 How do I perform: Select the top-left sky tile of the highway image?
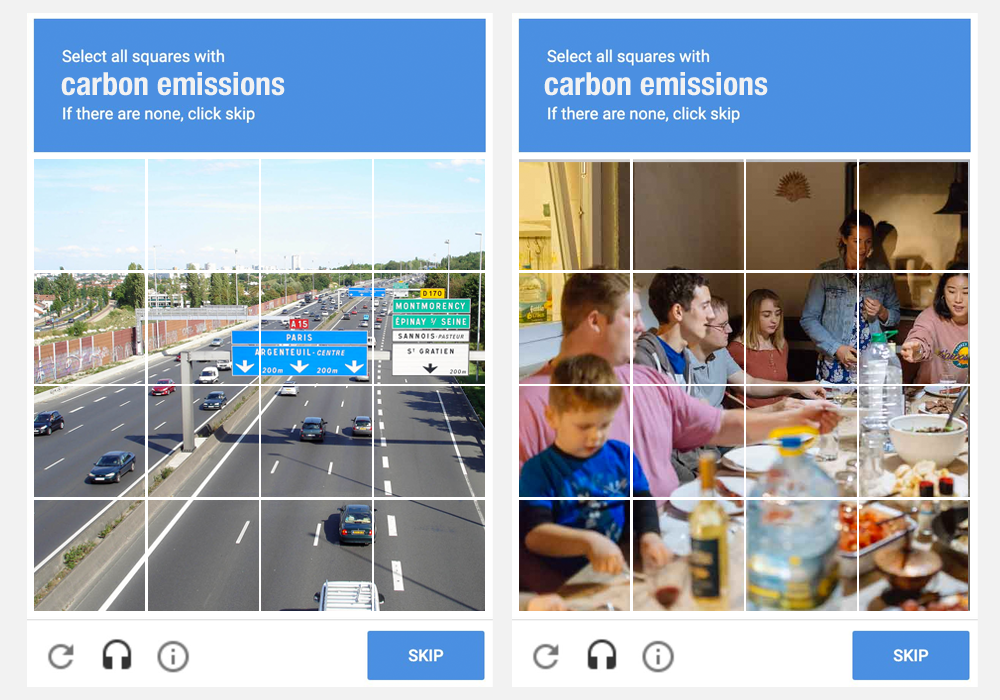coord(89,215)
